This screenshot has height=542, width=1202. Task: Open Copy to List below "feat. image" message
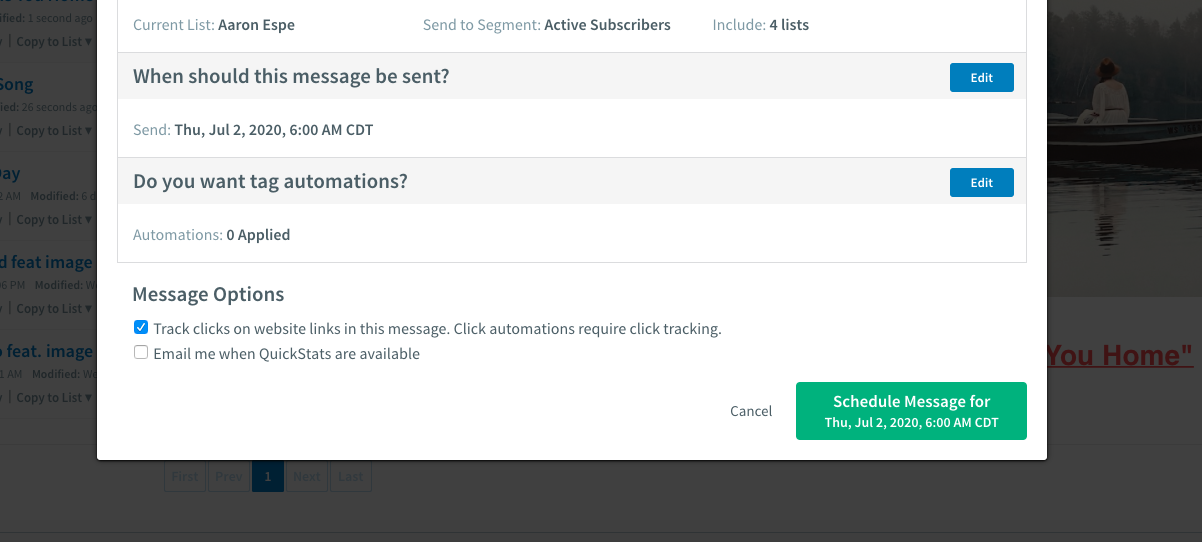55,397
